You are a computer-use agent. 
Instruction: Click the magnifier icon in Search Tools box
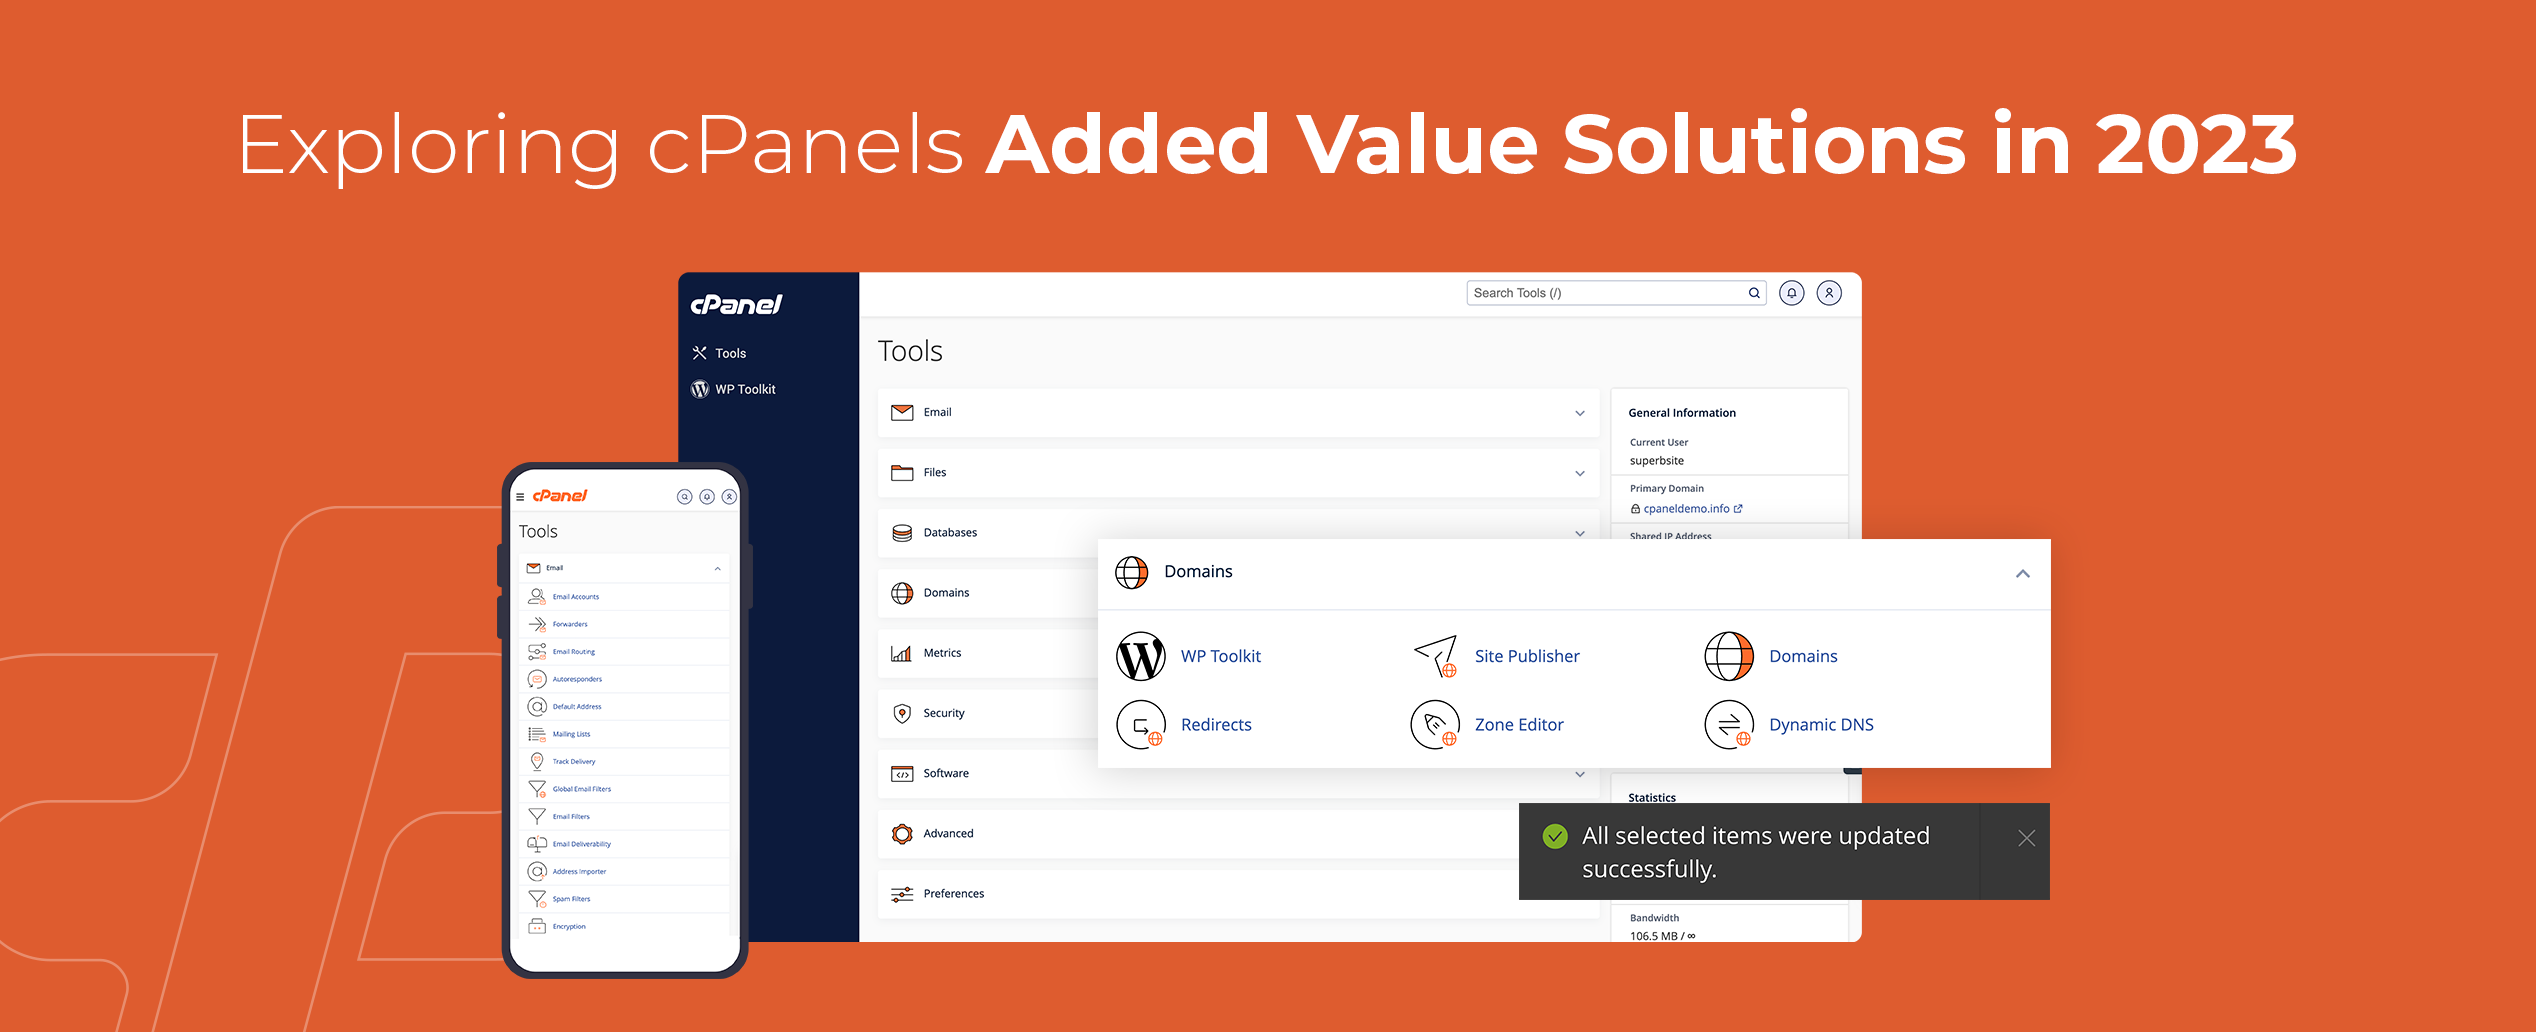tap(1754, 293)
